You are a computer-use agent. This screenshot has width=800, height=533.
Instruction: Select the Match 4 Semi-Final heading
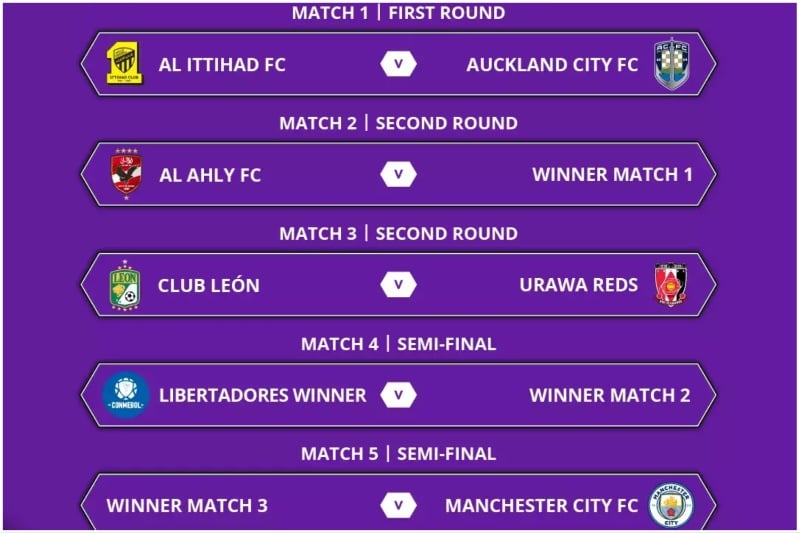tap(398, 344)
